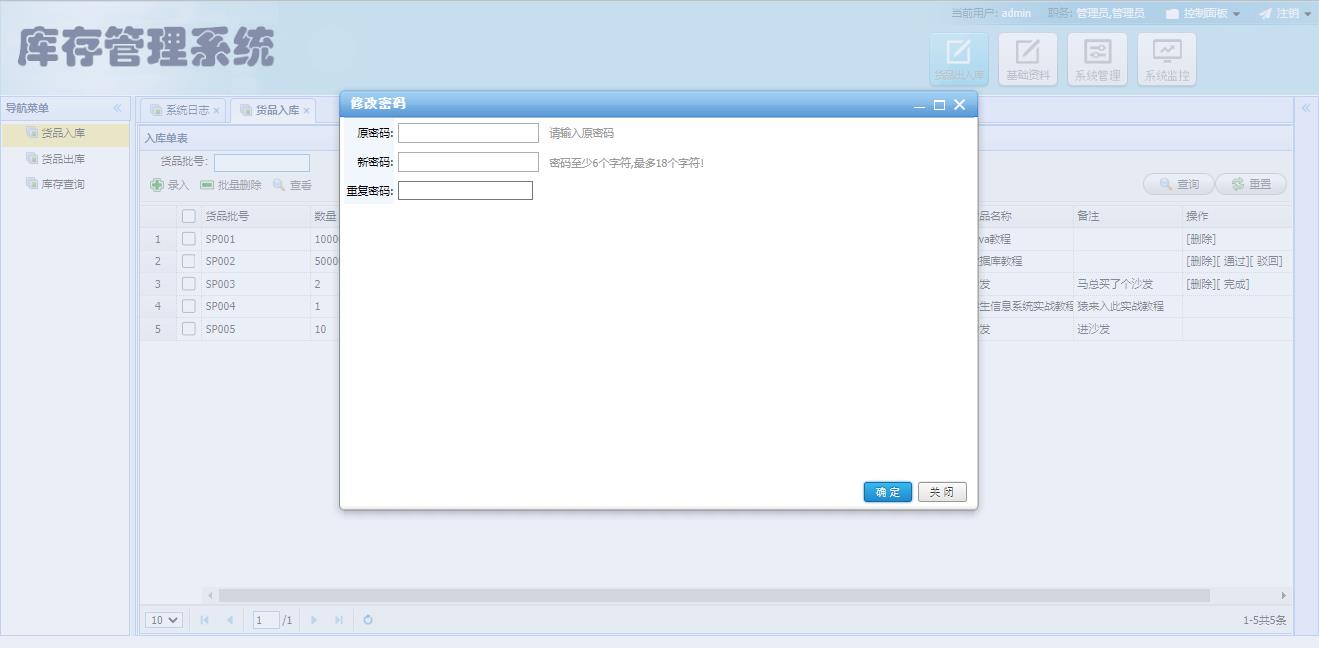1319x648 pixels.
Task: Collapse the 导航菜单 panel with the double arrow
Action: click(x=117, y=108)
